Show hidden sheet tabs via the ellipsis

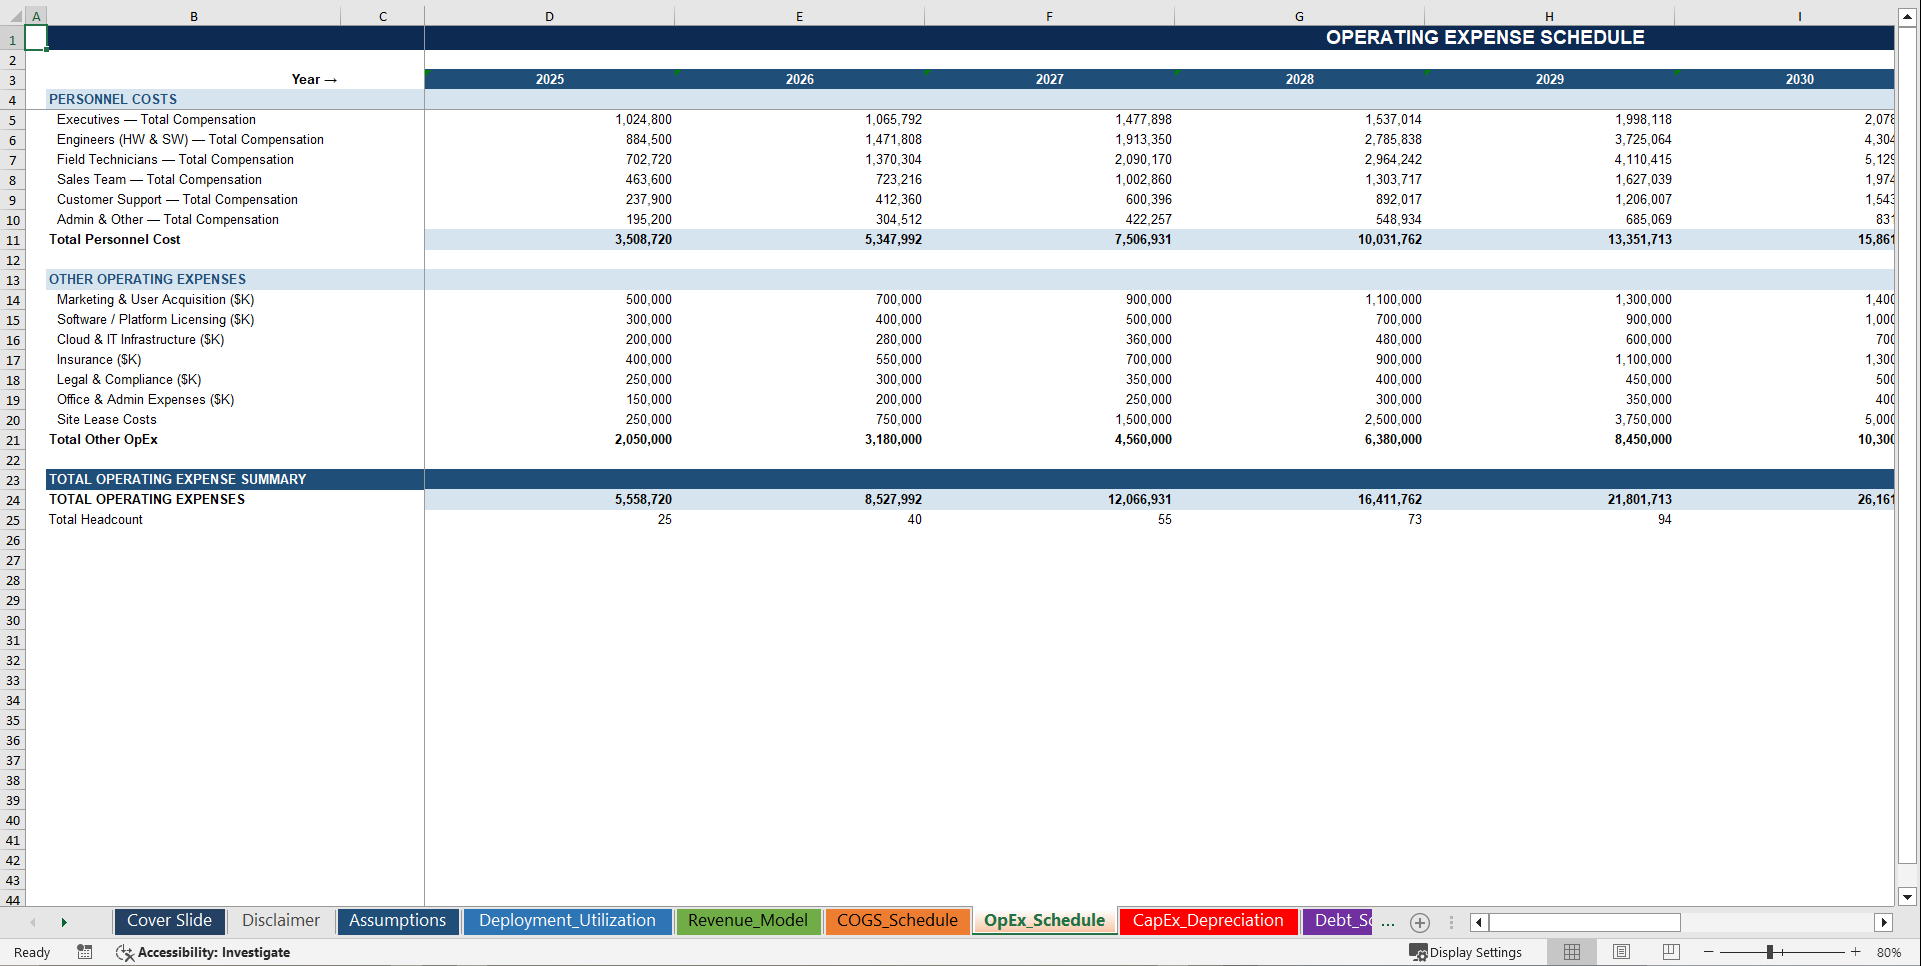click(x=1388, y=922)
